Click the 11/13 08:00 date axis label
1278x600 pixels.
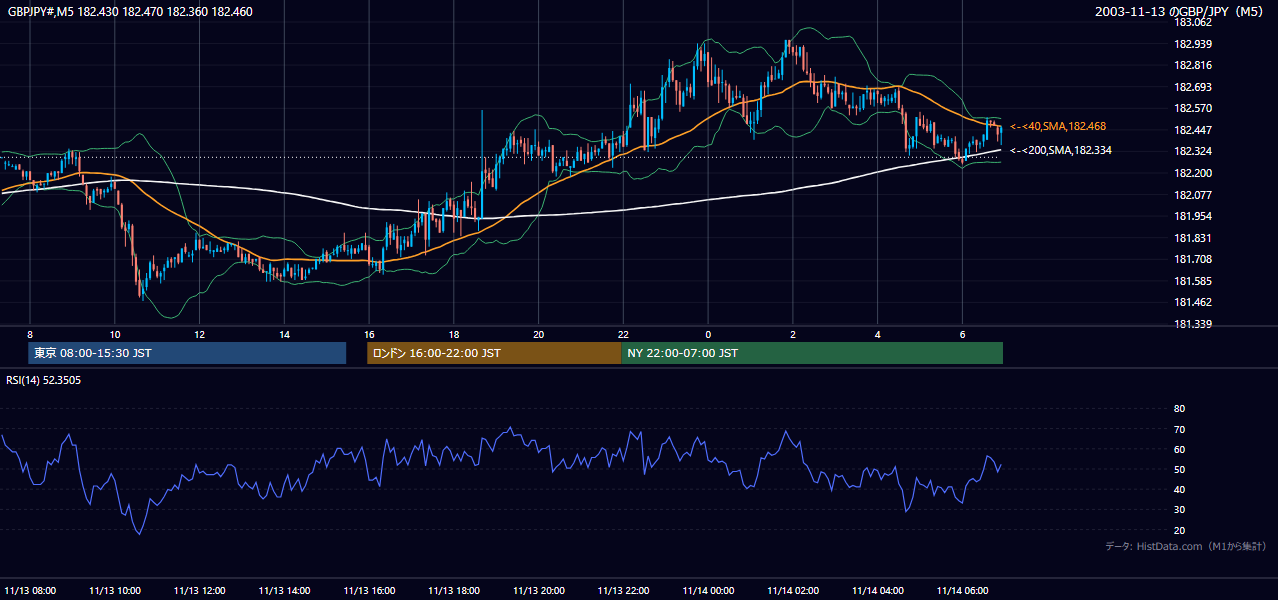30,590
